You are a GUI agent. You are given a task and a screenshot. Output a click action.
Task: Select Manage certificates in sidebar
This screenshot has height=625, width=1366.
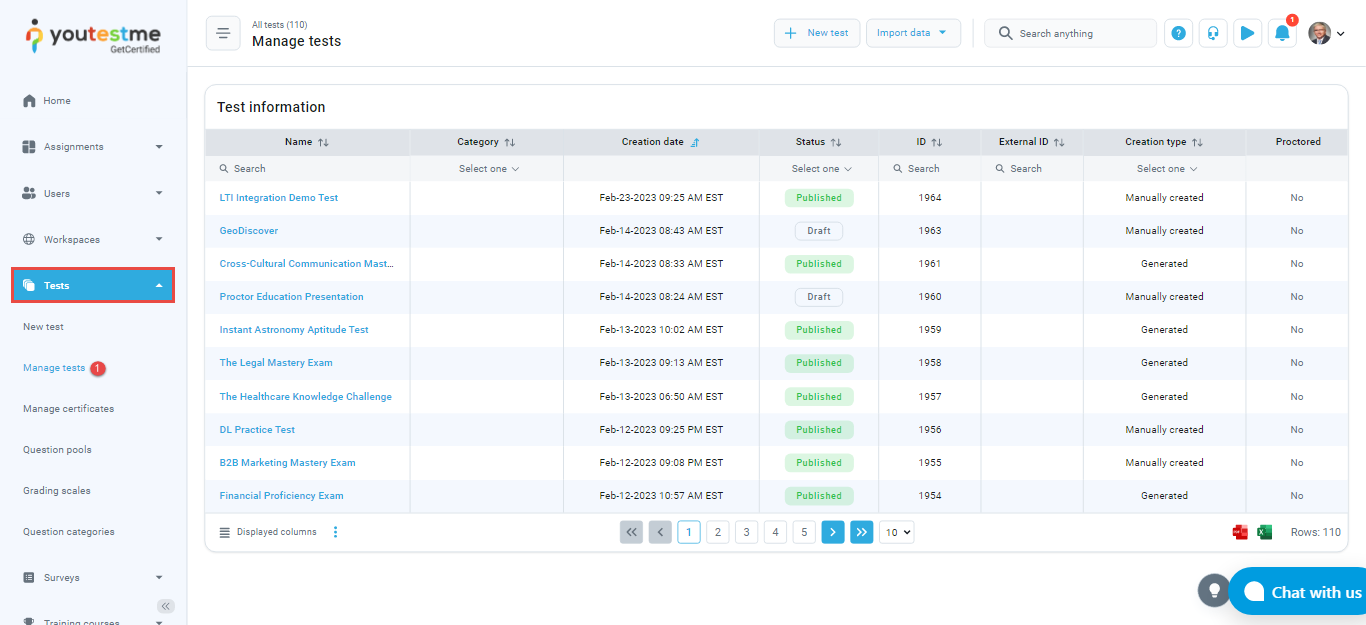[x=68, y=409]
